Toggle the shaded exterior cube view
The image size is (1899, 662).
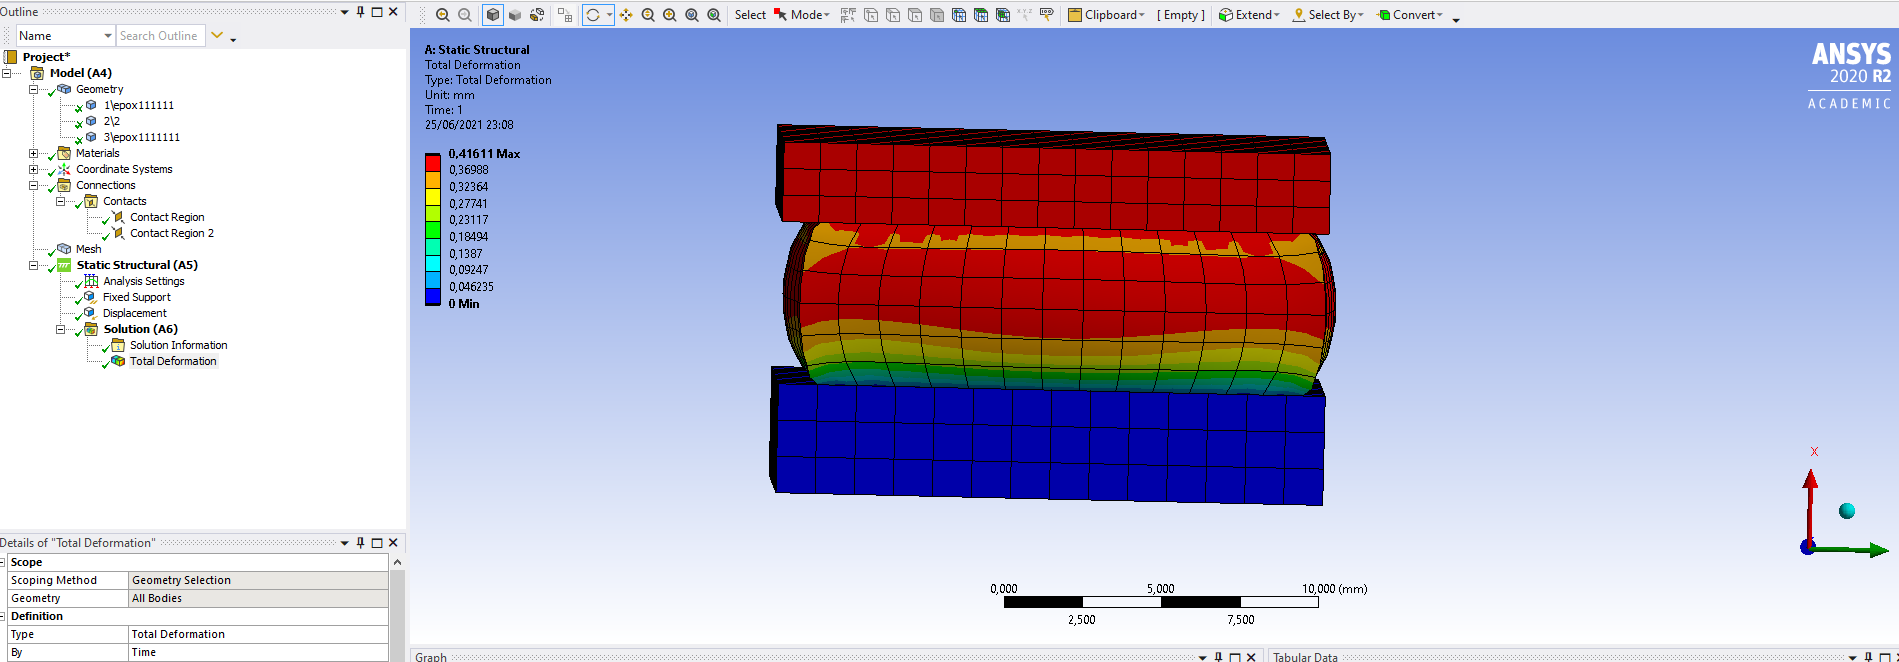pos(493,15)
